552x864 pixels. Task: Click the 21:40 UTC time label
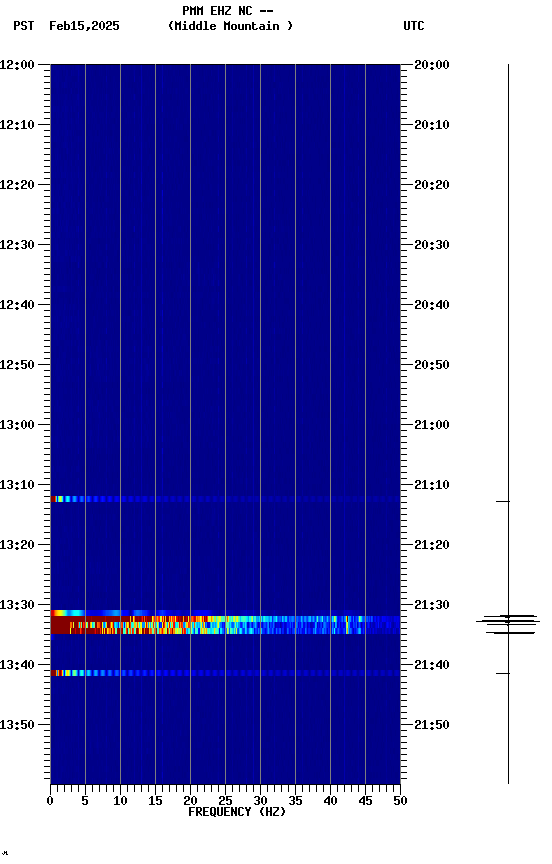pos(432,665)
